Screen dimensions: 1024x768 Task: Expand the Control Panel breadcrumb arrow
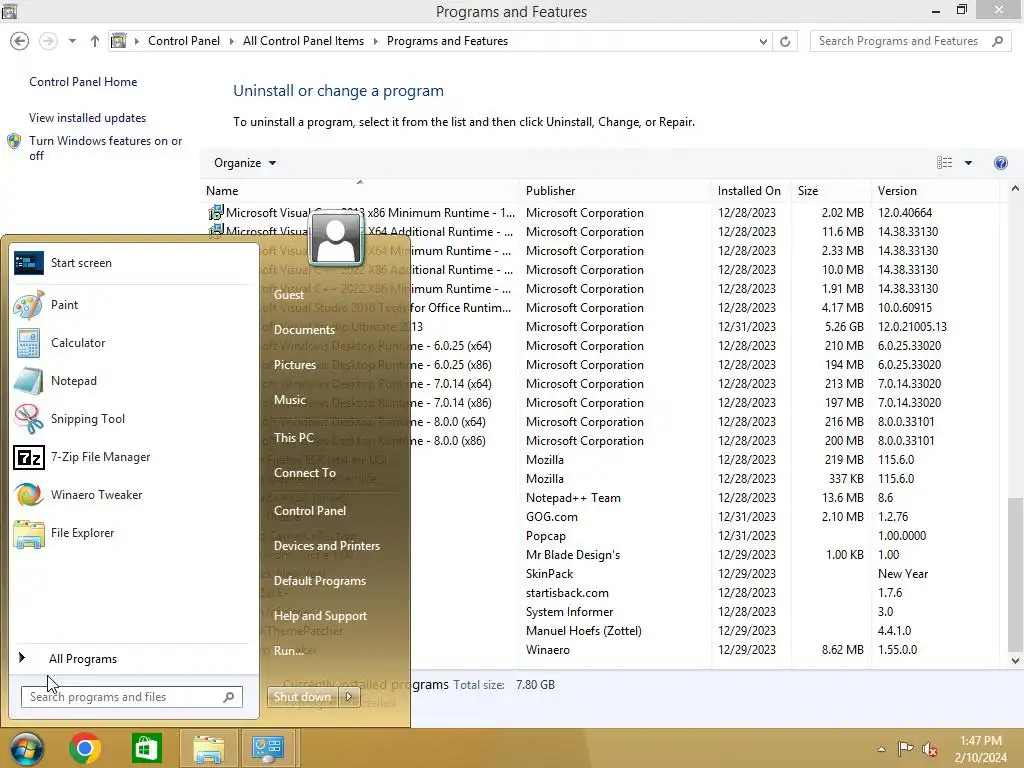pos(231,41)
